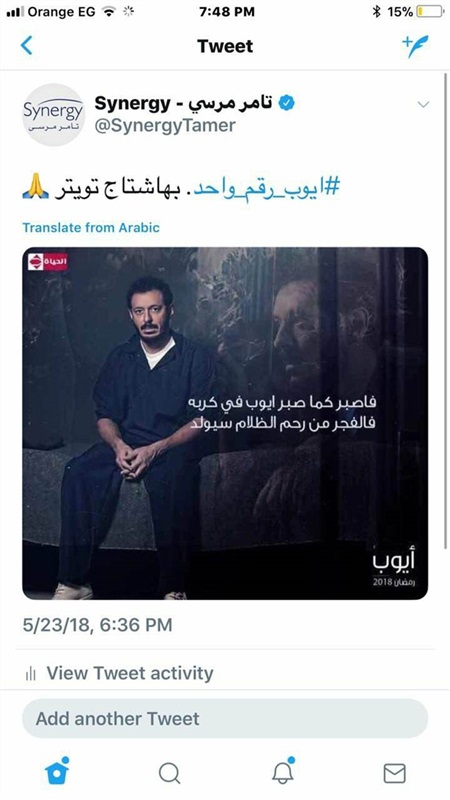Screen dimensions: 450x800
Task: Tap the blue verified badge
Action: pos(287,104)
